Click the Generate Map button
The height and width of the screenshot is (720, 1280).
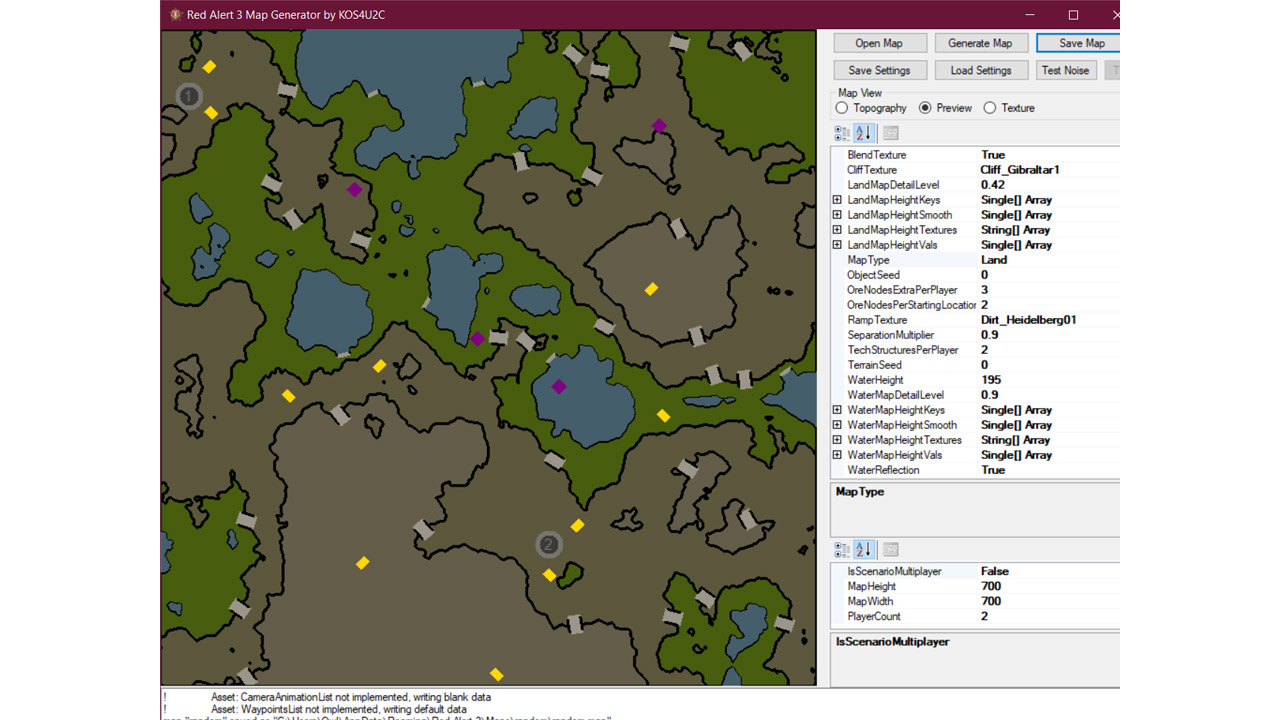coord(980,43)
